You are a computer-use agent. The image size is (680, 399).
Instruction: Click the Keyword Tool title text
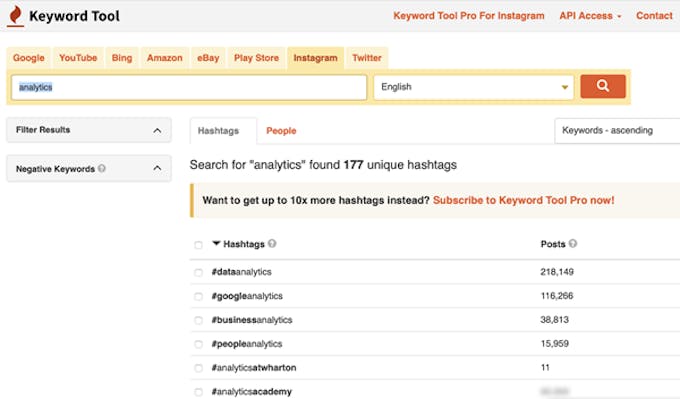(74, 16)
